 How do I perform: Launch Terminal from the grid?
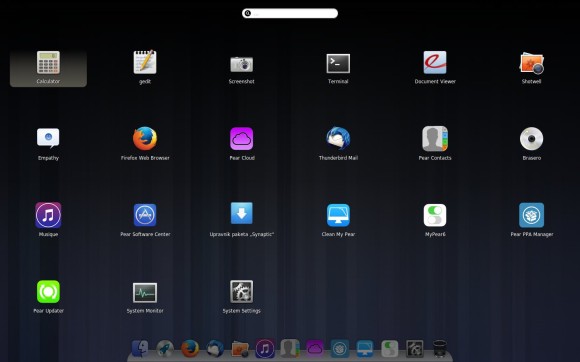pos(338,64)
